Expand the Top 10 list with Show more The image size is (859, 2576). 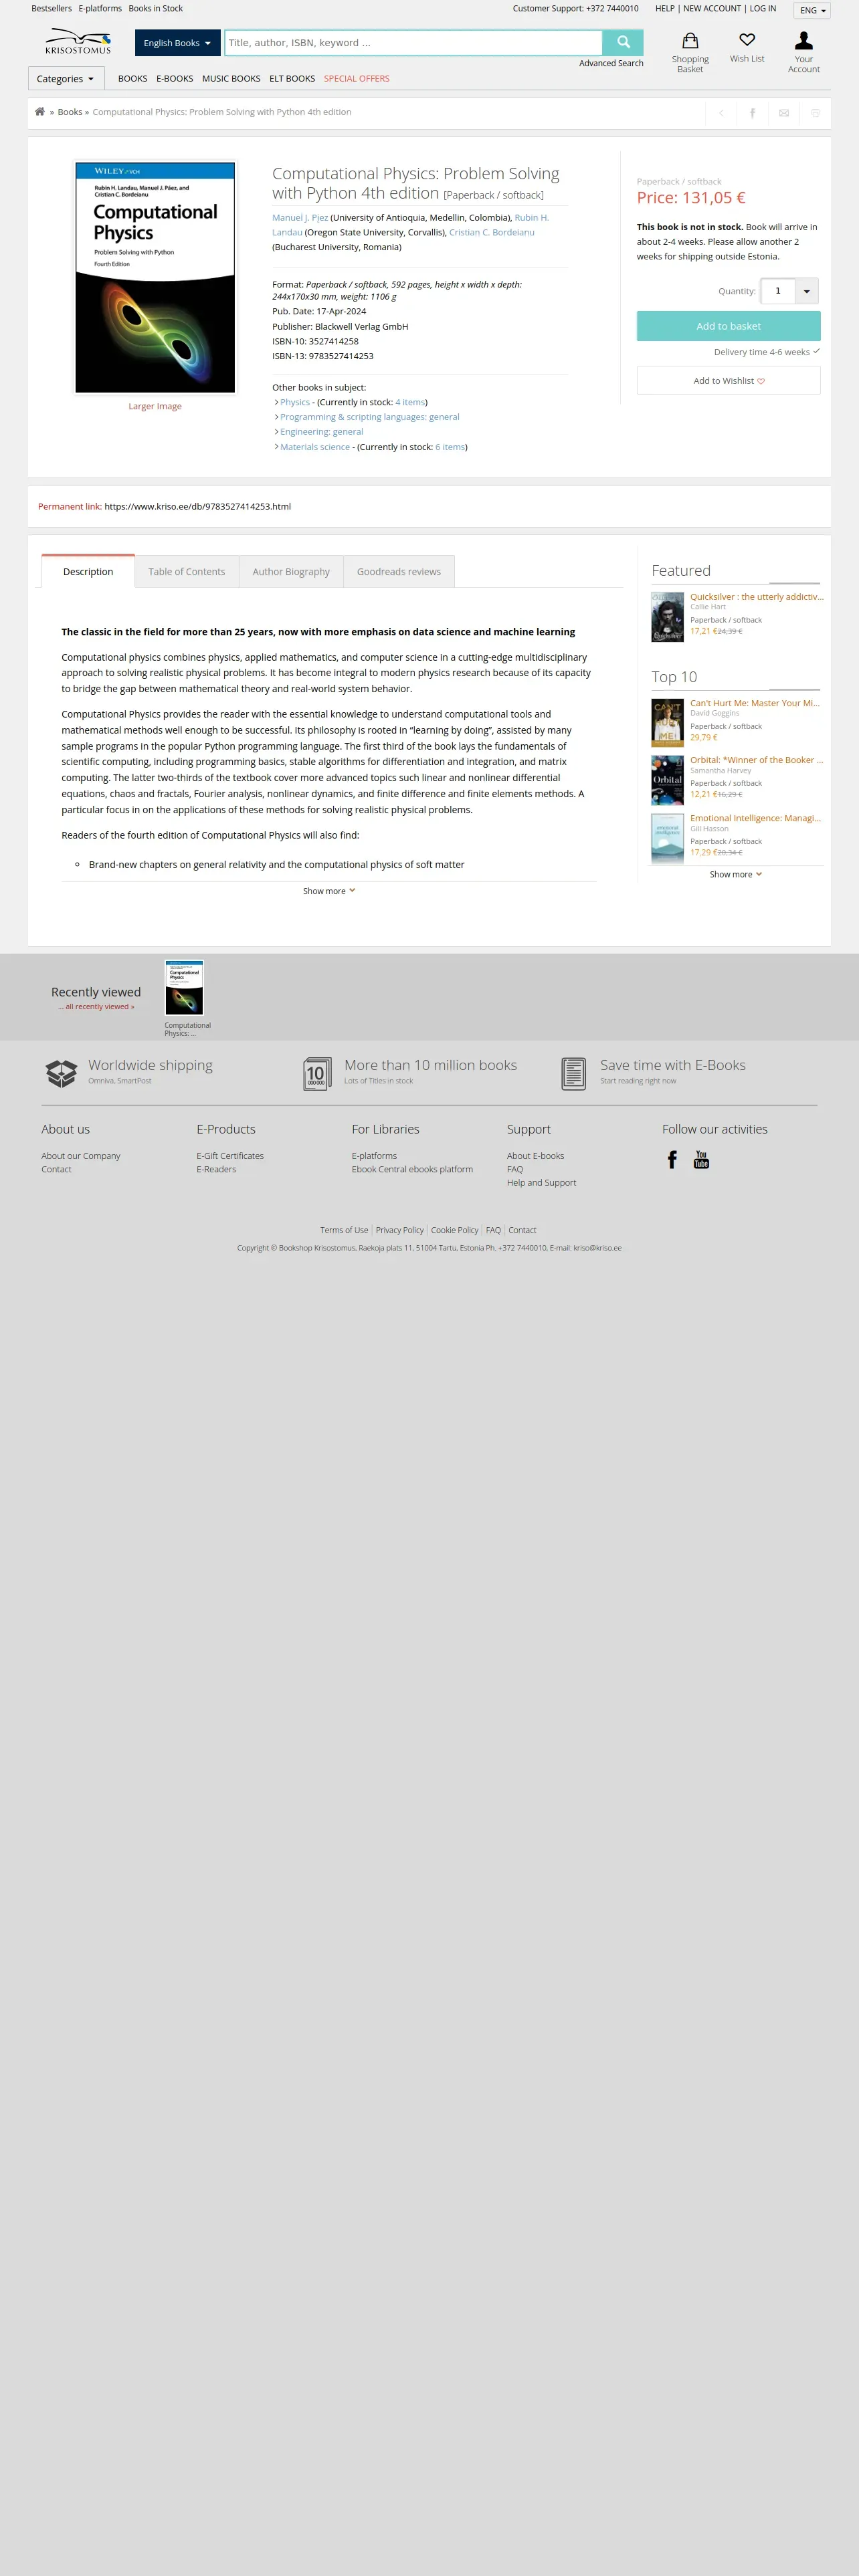[x=736, y=874]
